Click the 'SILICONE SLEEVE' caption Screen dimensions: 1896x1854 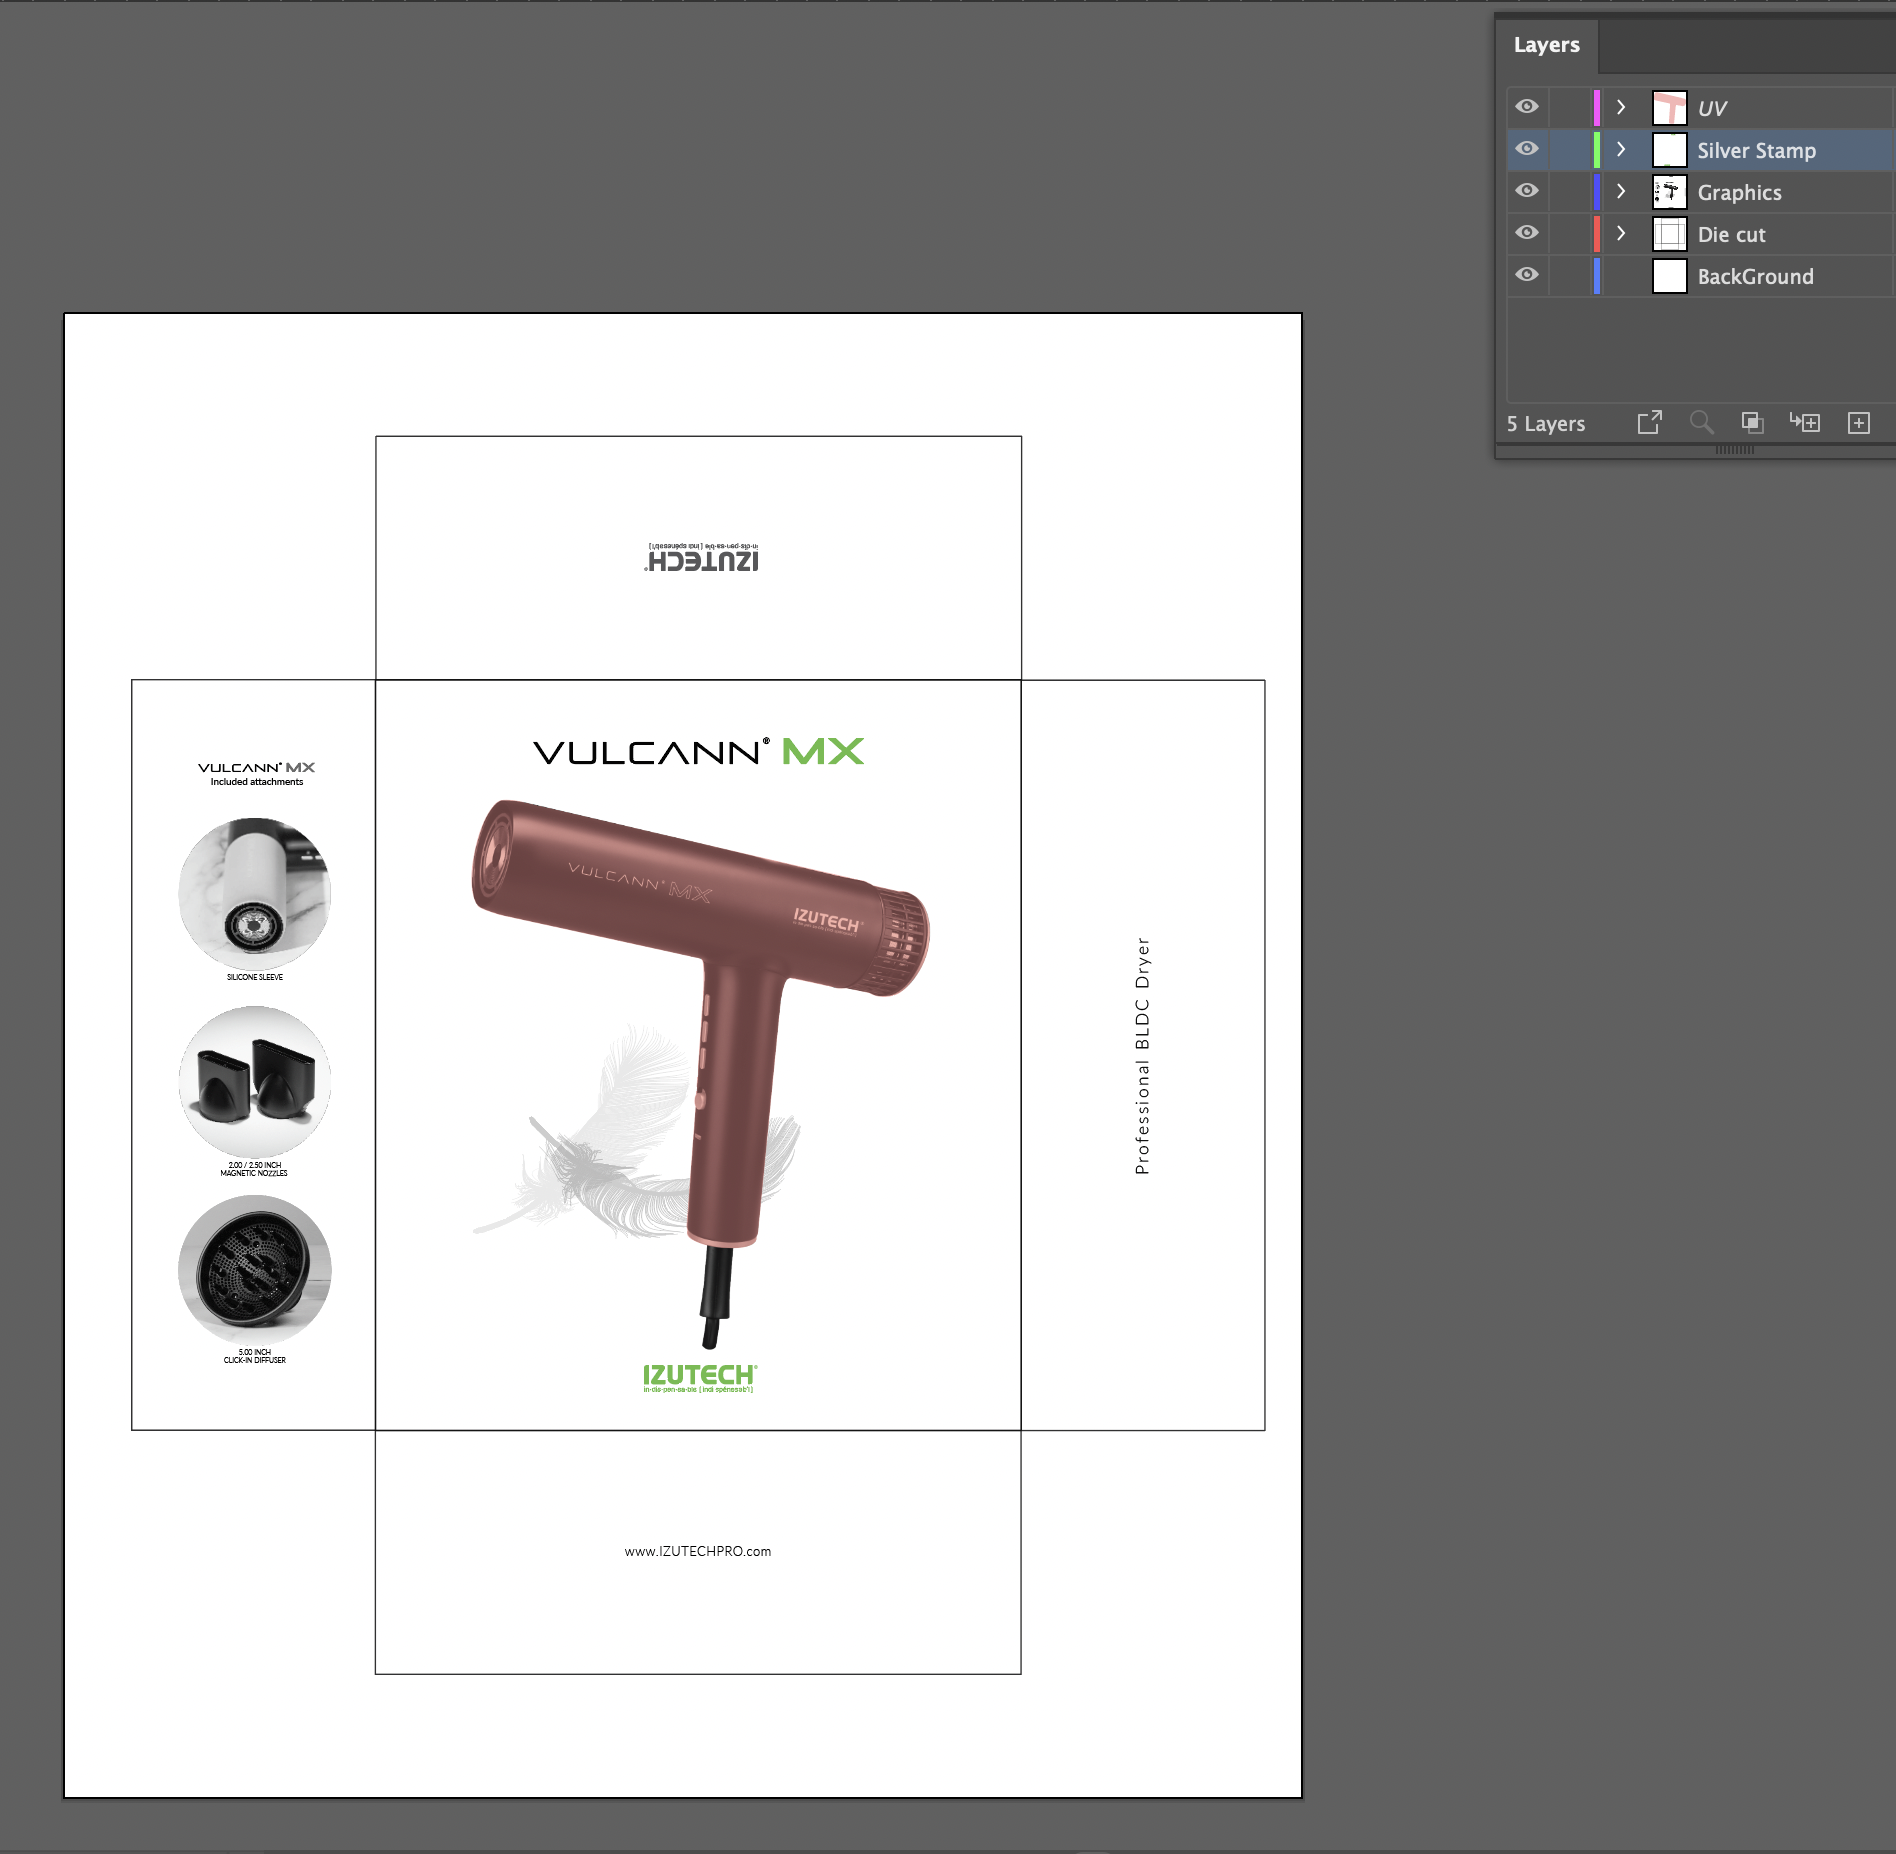[255, 977]
